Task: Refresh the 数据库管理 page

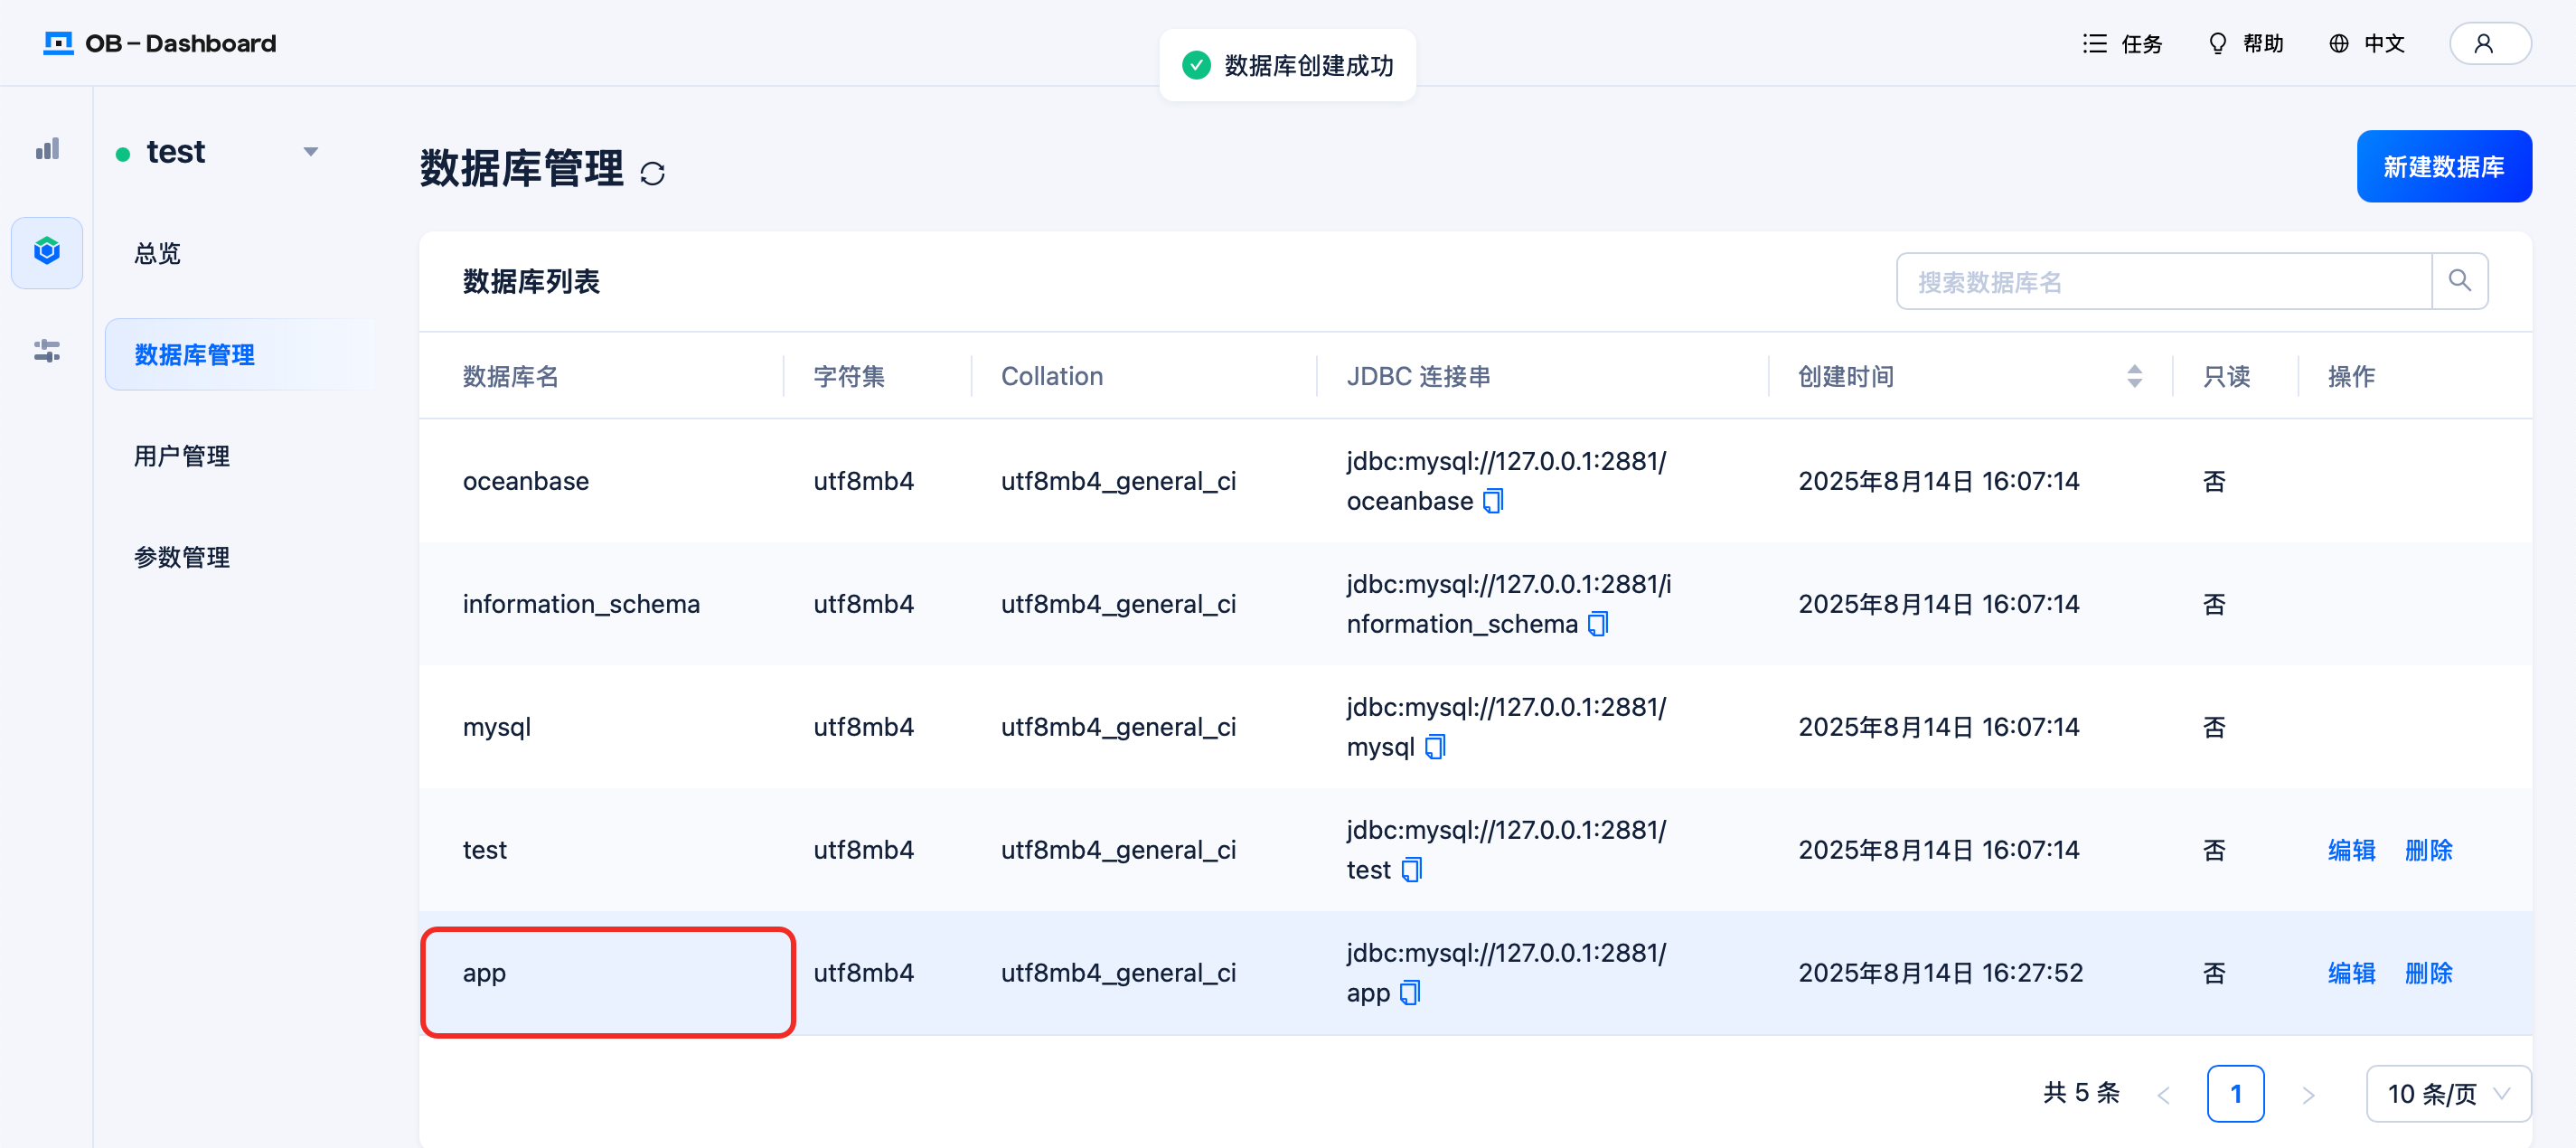Action: (x=652, y=174)
